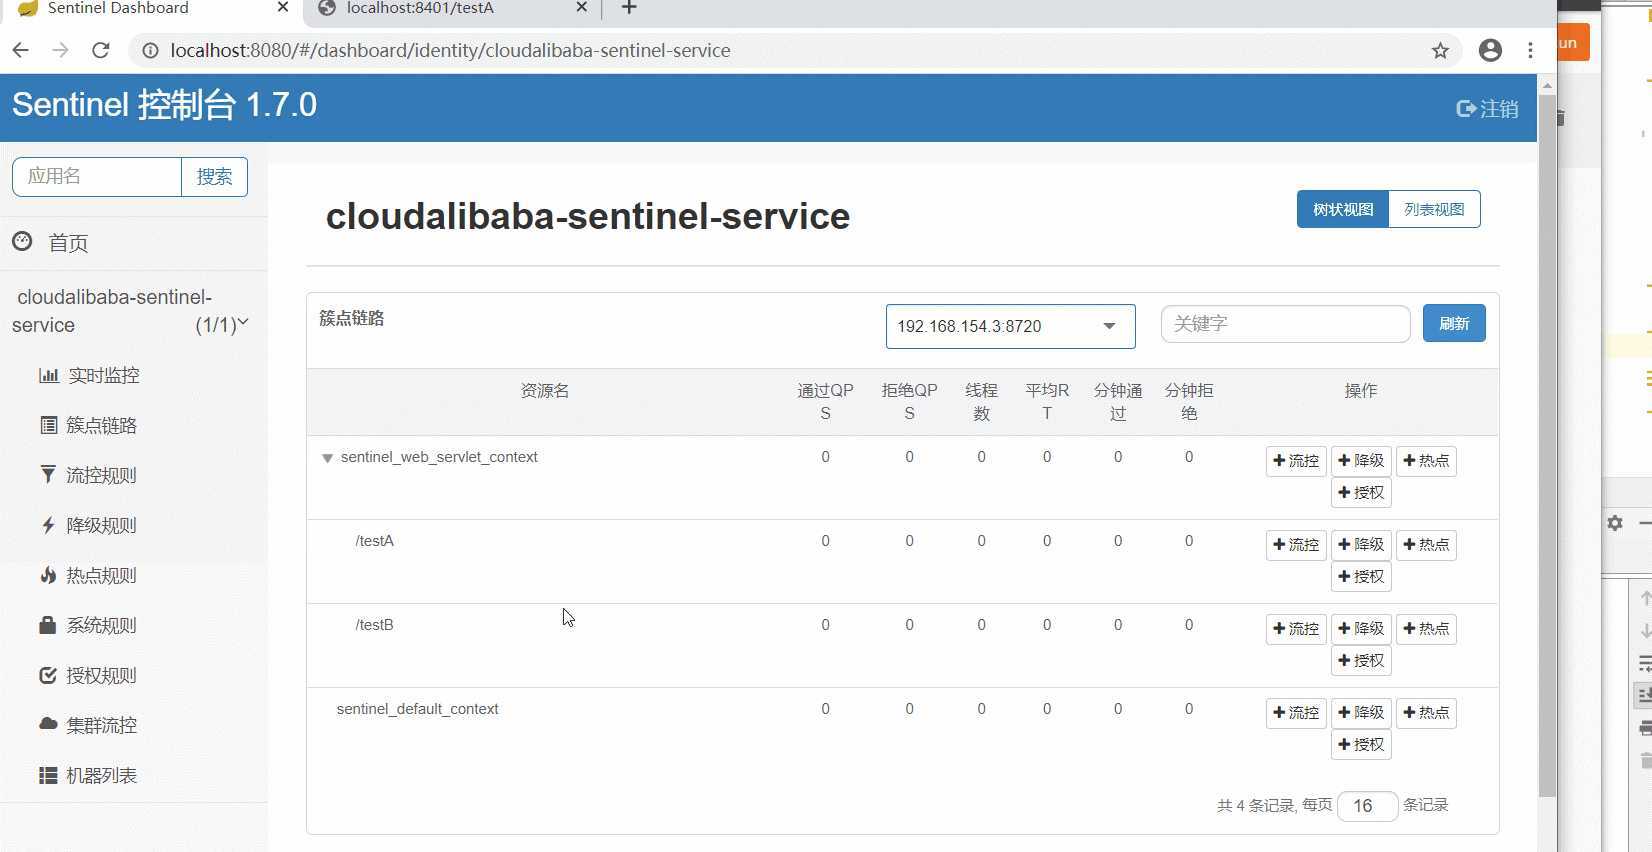Click the 应用名 search input
The width and height of the screenshot is (1652, 852).
pos(97,177)
